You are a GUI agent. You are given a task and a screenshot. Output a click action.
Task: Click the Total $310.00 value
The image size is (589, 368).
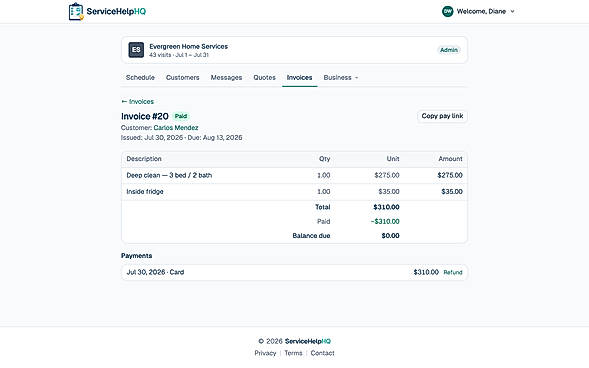pos(386,207)
